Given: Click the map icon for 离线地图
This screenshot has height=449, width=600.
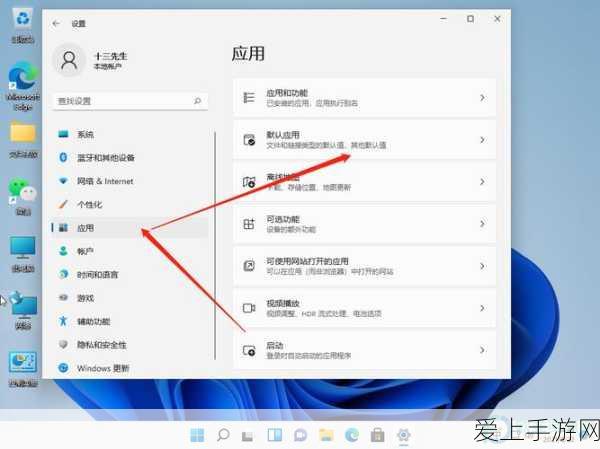Looking at the screenshot, I should coord(249,182).
